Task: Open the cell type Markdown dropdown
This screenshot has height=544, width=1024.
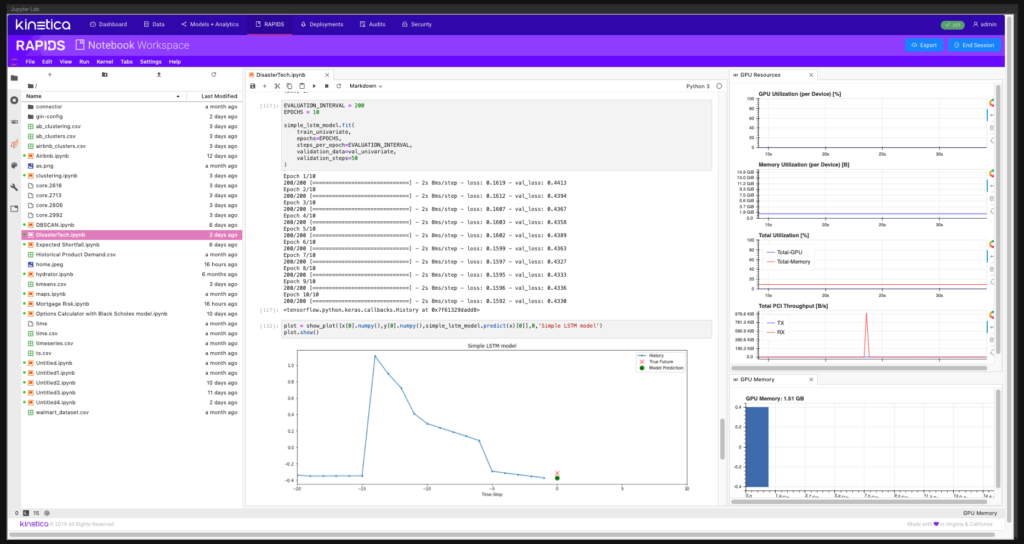Action: pyautogui.click(x=366, y=86)
